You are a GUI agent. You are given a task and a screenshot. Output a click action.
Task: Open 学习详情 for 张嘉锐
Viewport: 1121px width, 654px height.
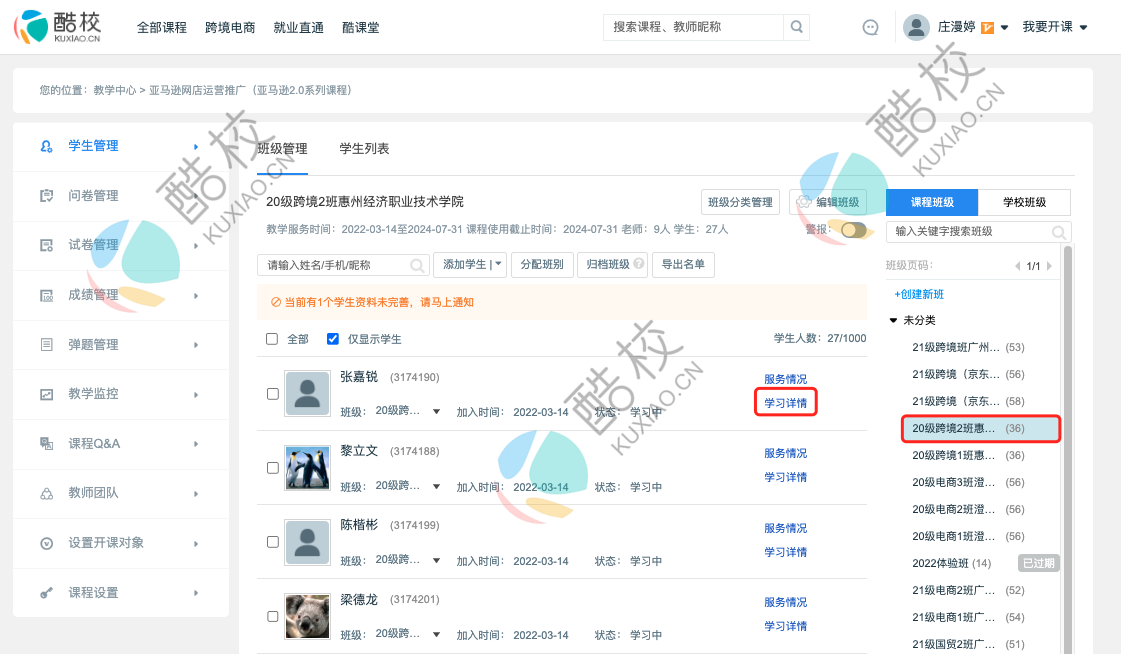click(785, 403)
